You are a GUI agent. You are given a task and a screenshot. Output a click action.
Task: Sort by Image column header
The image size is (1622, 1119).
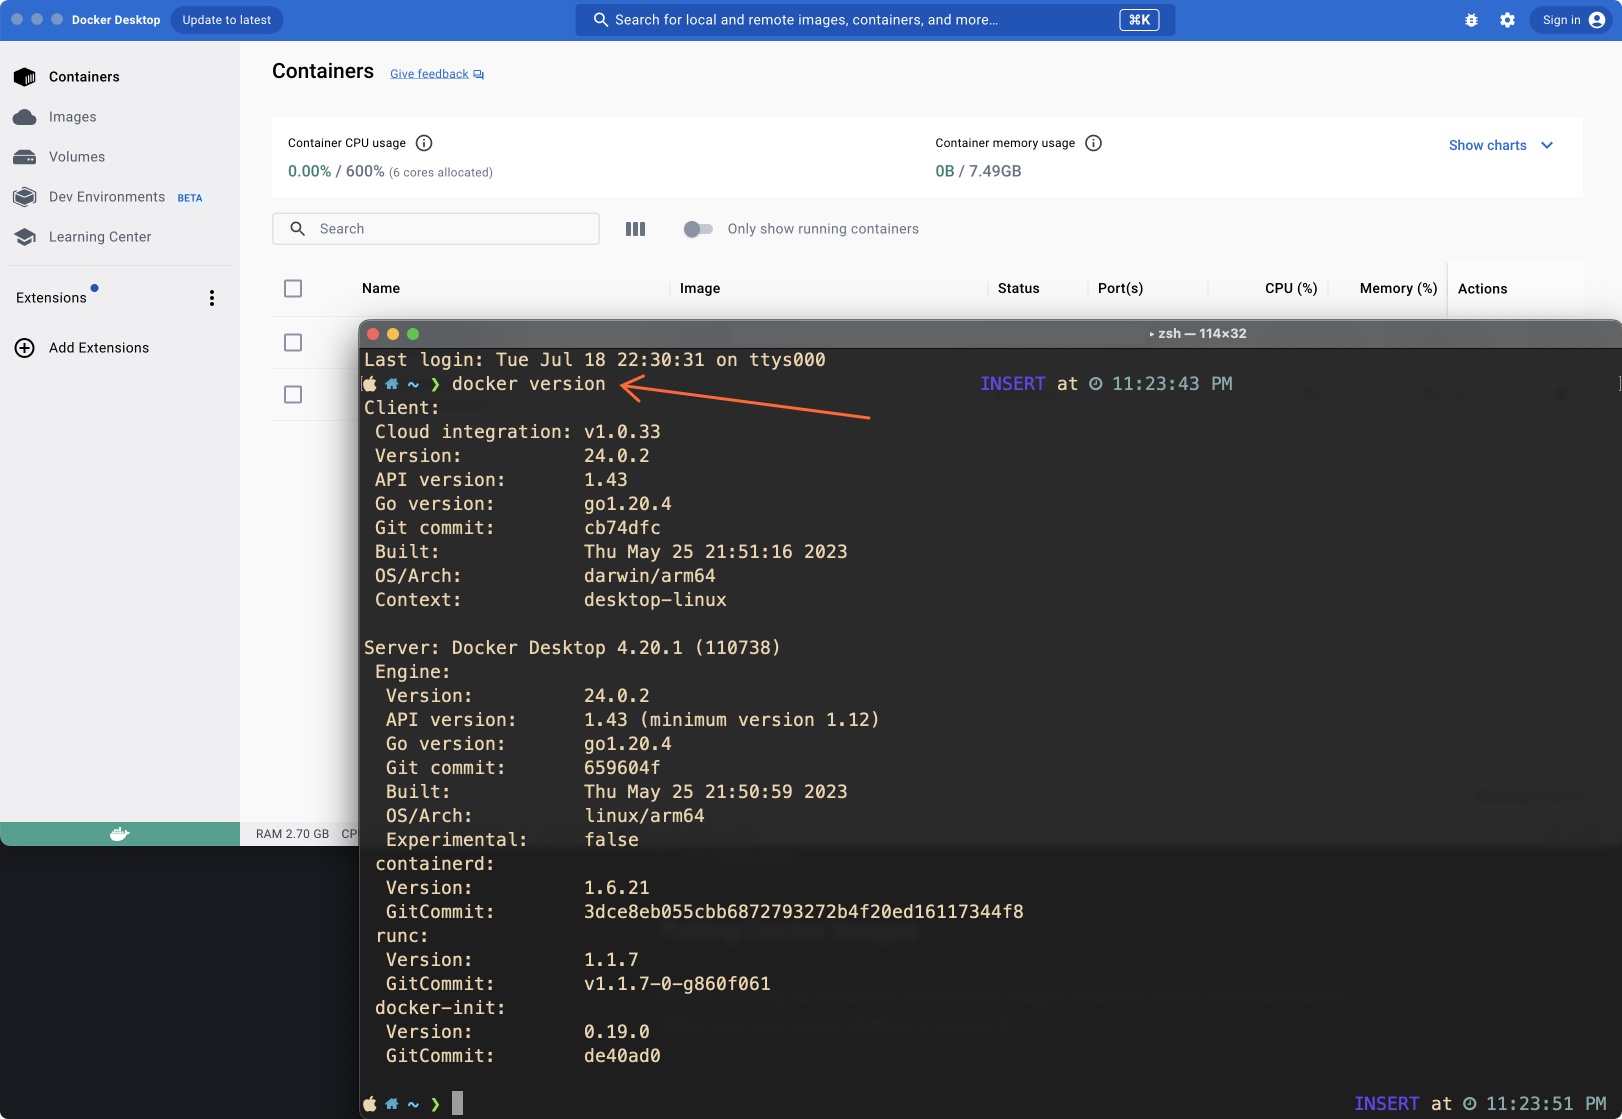tap(700, 289)
